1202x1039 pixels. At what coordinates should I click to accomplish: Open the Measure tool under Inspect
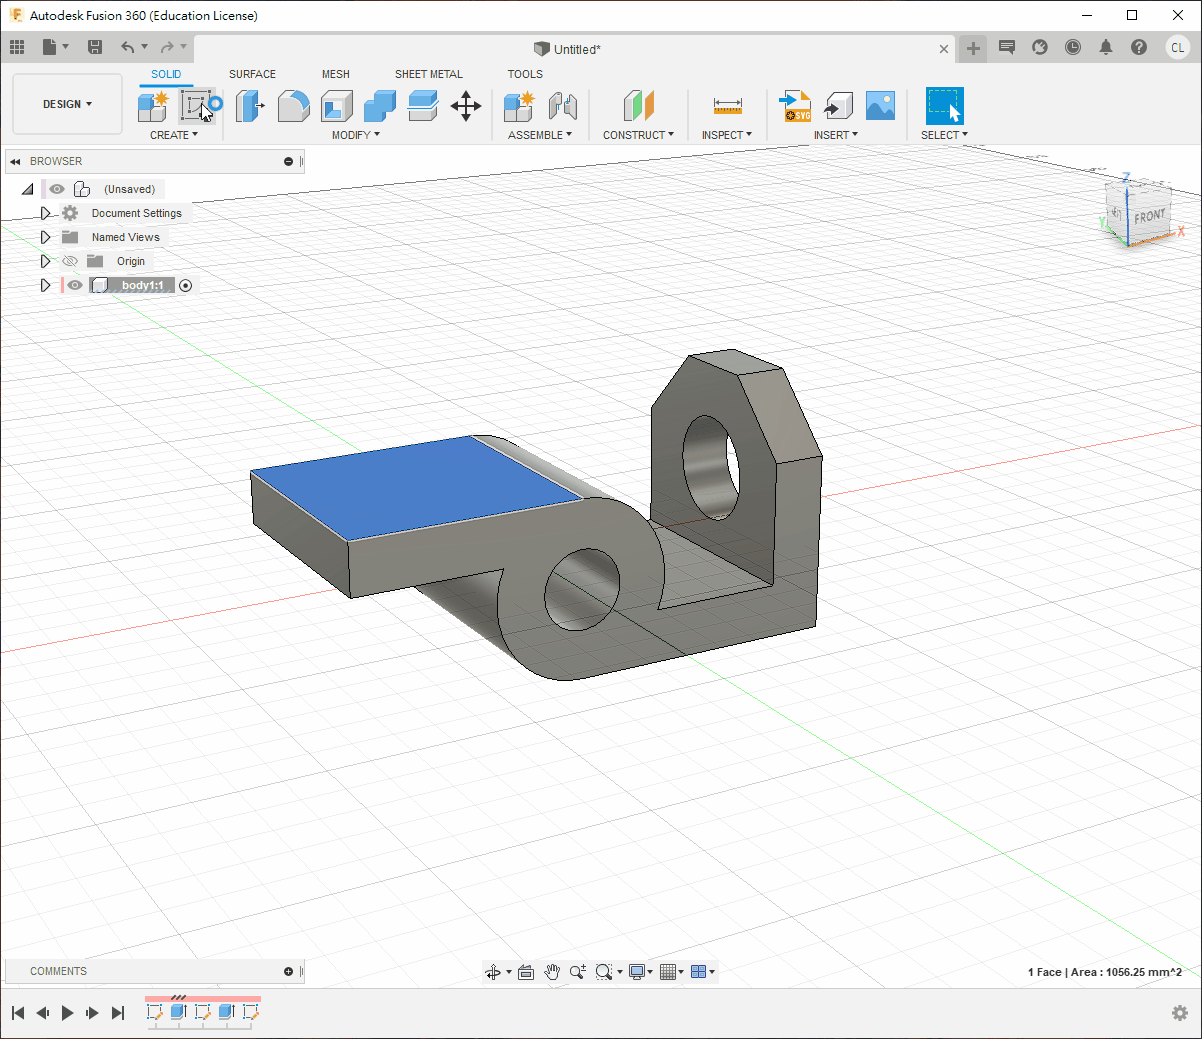tap(727, 106)
